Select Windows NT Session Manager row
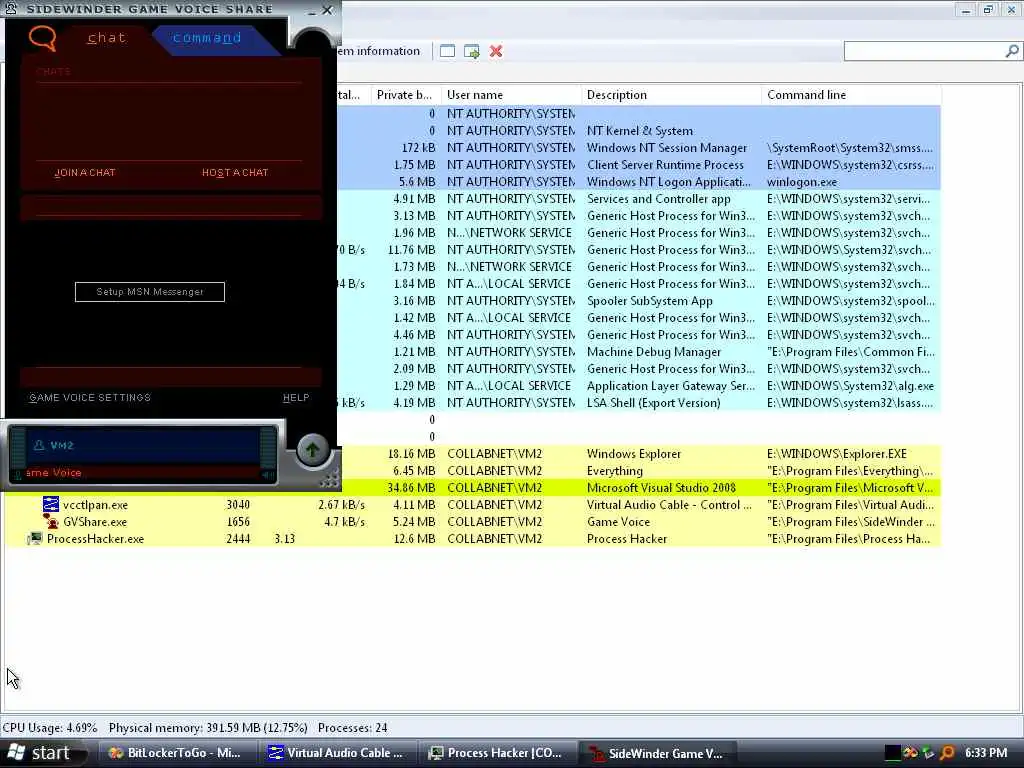This screenshot has width=1024, height=768. pos(639,148)
